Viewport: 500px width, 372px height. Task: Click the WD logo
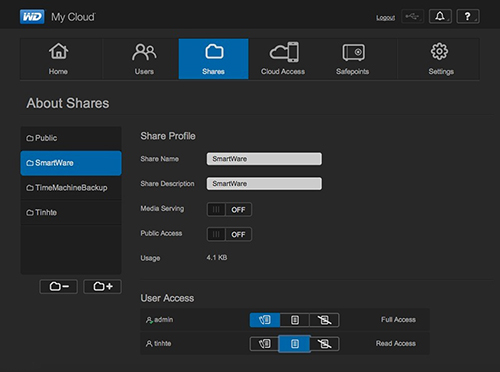pos(32,16)
